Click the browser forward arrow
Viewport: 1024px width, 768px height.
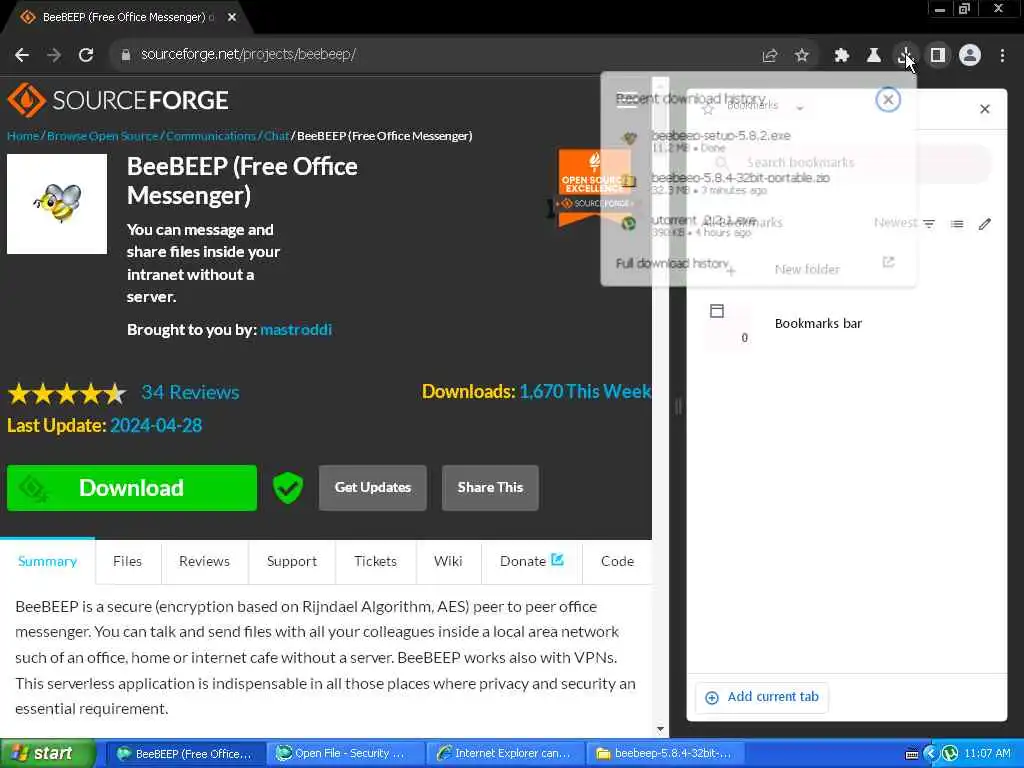tap(54, 55)
